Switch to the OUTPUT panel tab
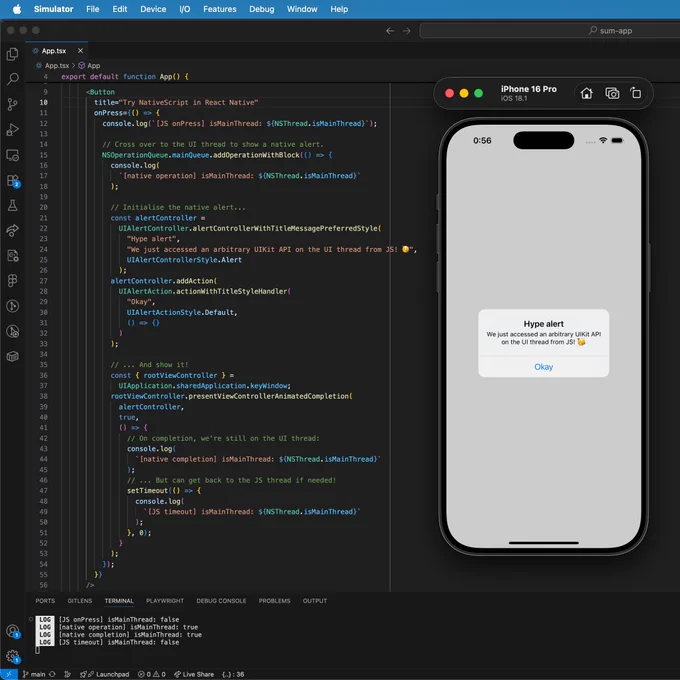The width and height of the screenshot is (680, 680). click(315, 601)
